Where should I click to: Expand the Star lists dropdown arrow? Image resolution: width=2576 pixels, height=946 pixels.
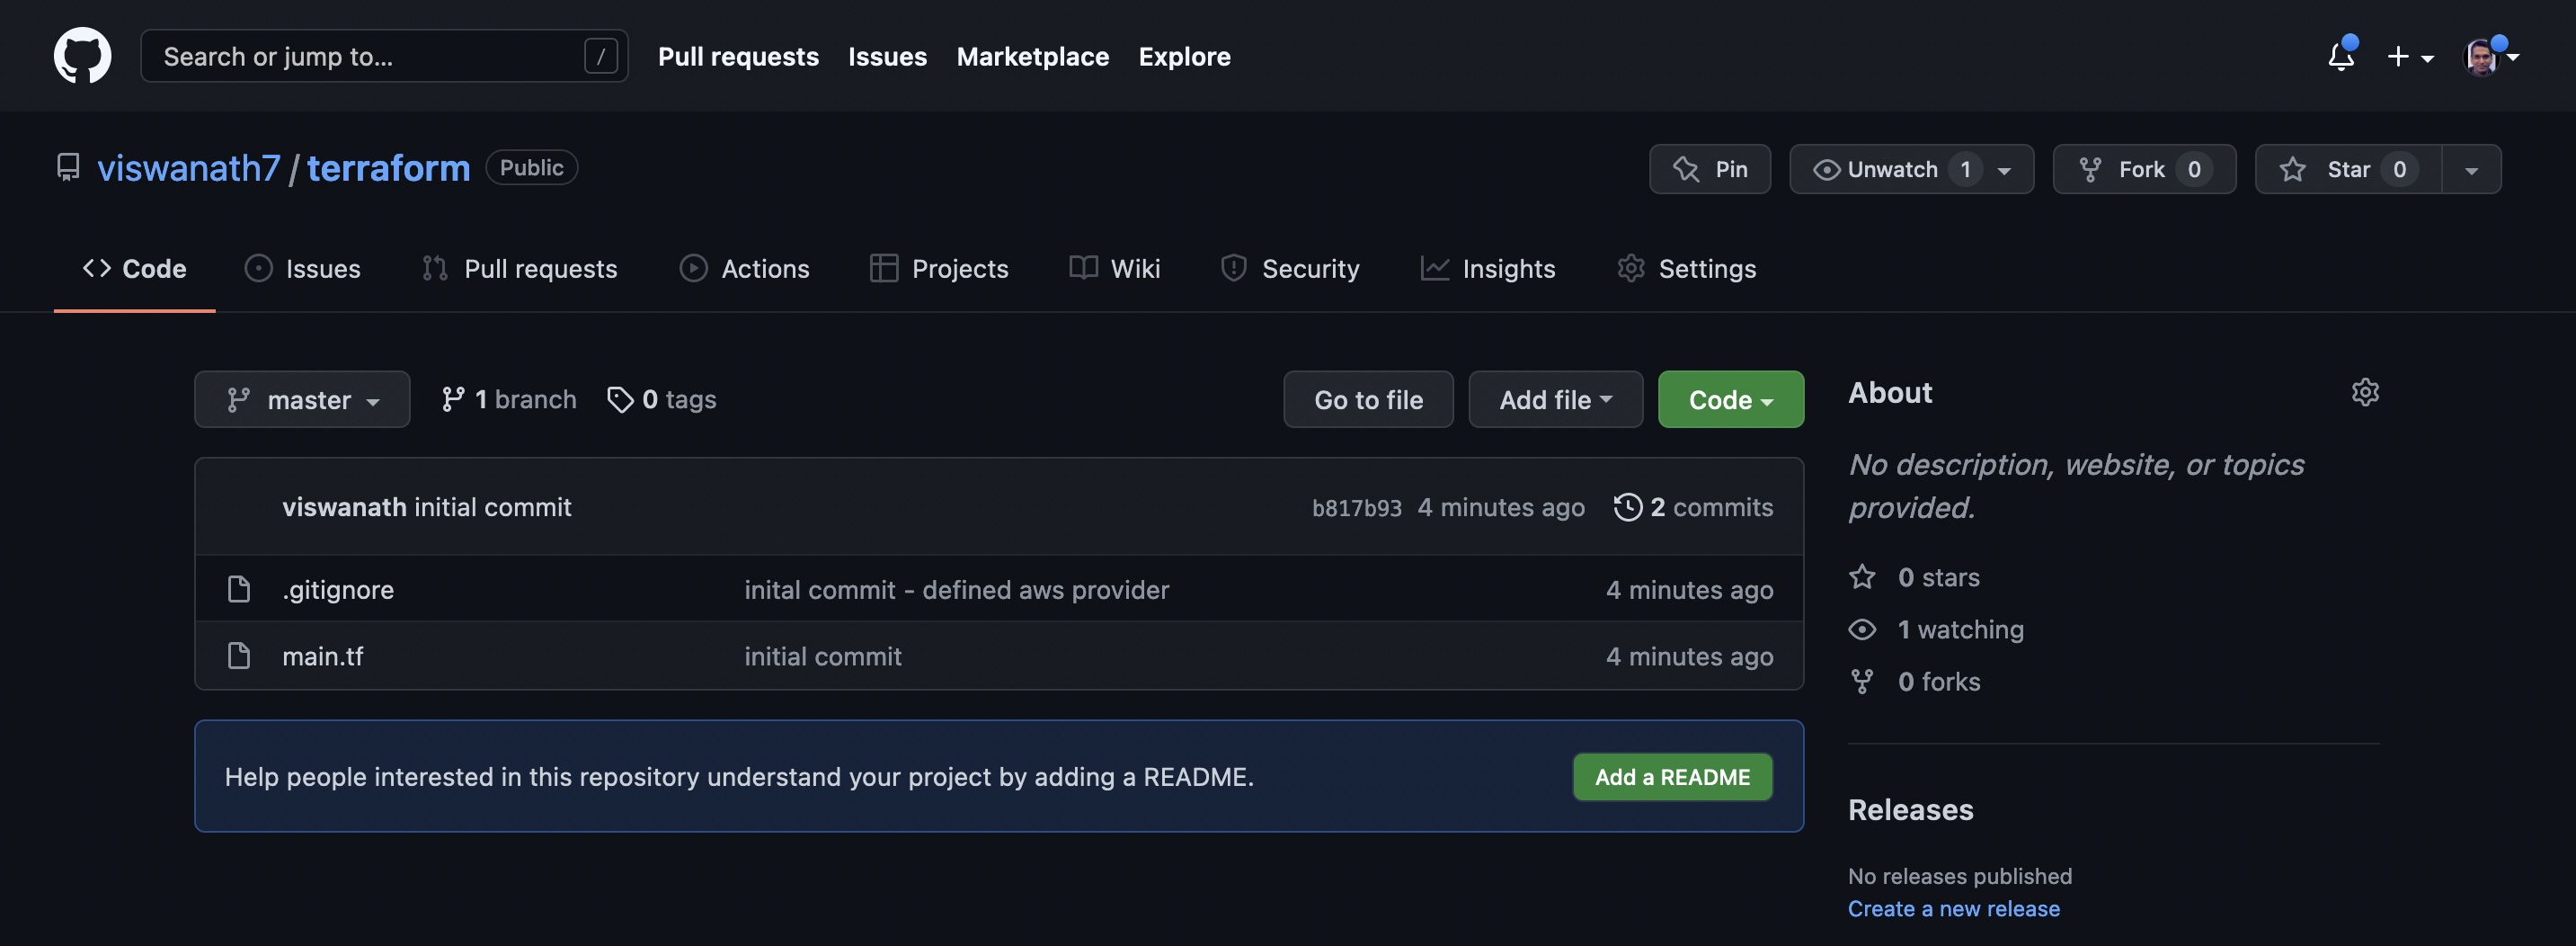click(x=2471, y=170)
